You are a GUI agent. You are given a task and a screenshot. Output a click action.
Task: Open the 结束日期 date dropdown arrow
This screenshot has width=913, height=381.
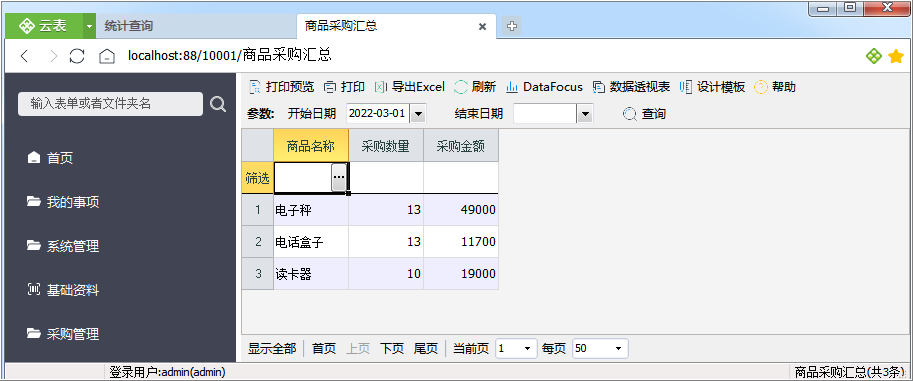point(585,114)
